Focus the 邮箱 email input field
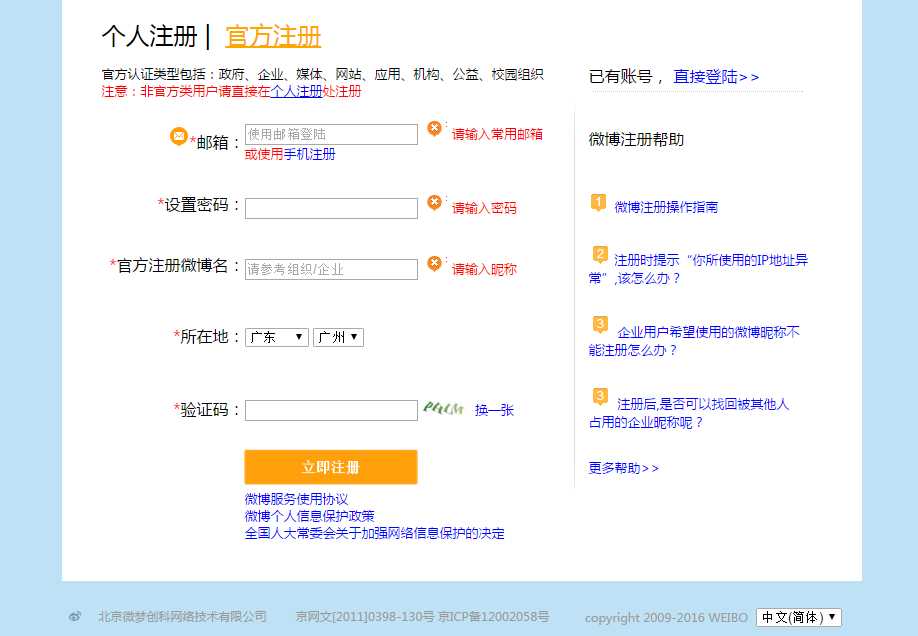918x636 pixels. point(331,134)
